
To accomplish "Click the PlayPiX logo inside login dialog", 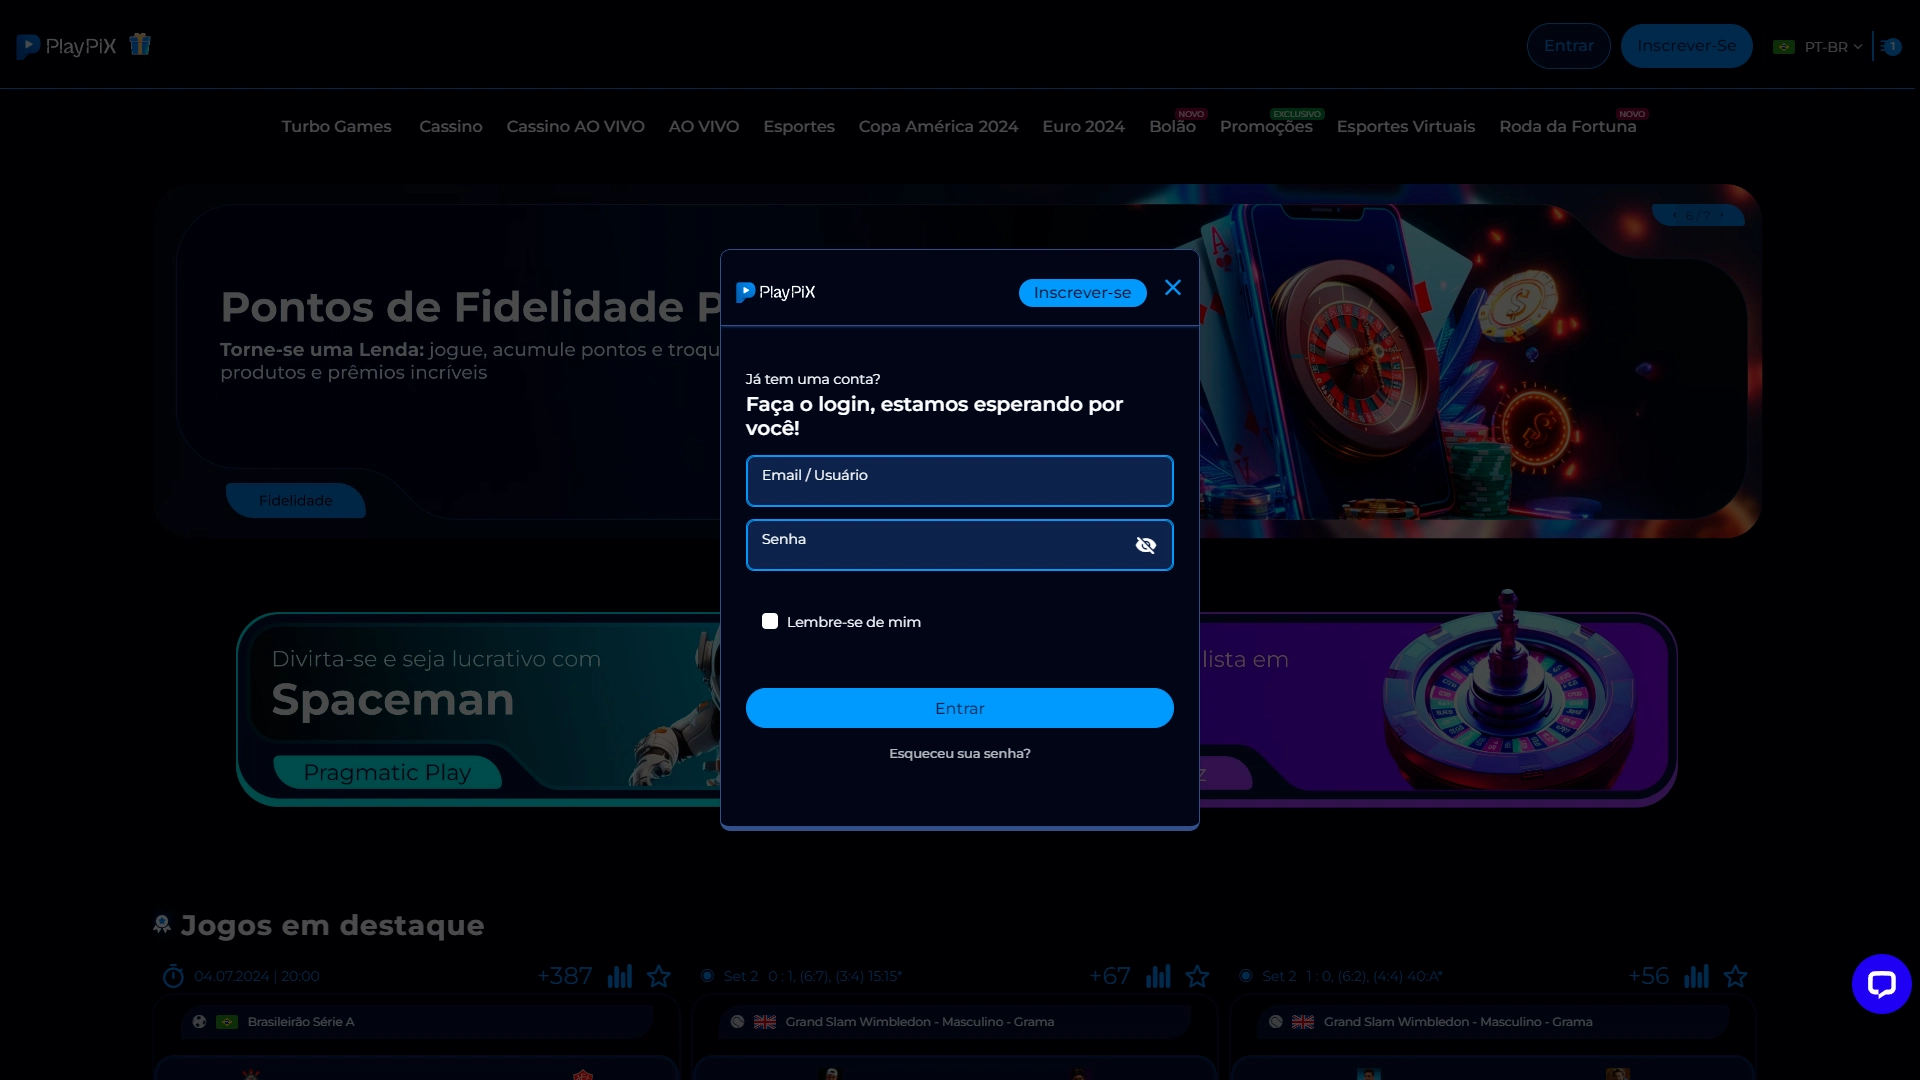I will coord(776,292).
